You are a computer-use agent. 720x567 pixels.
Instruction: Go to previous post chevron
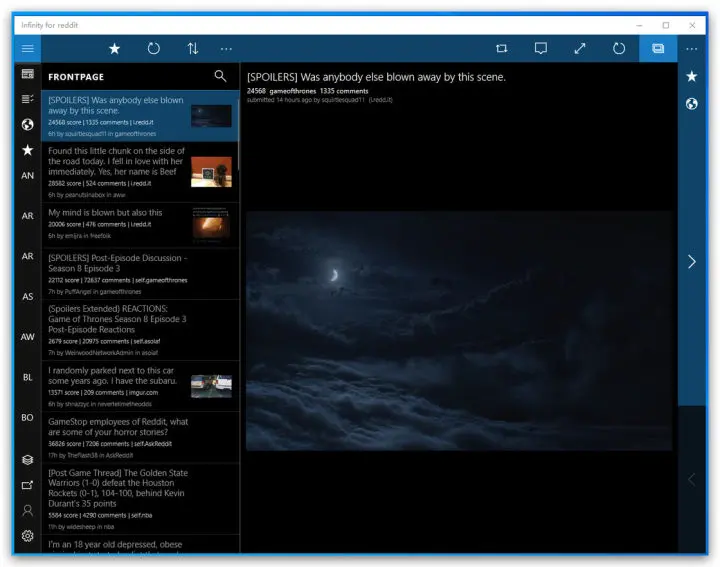click(692, 480)
